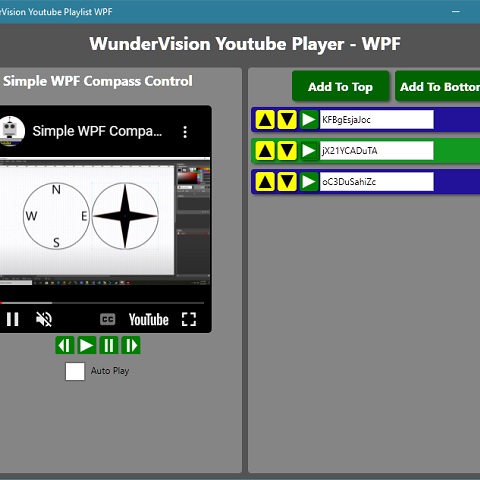Move KFBgEsjaJoc up in the playlist
Image resolution: width=480 pixels, height=480 pixels.
(265, 120)
